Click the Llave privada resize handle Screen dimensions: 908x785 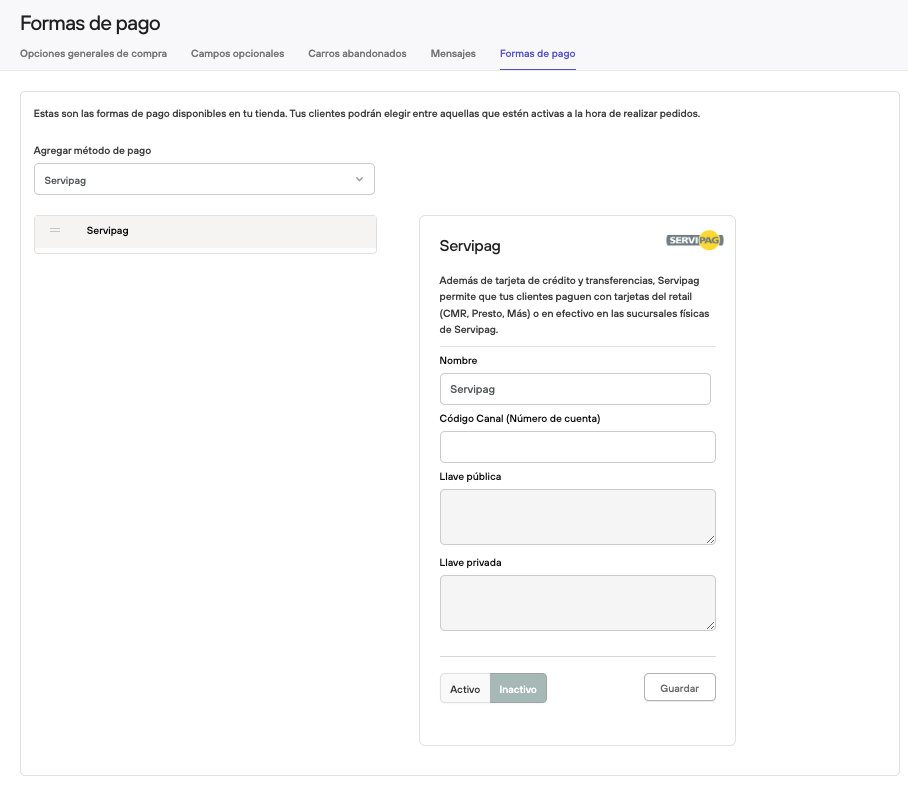711,626
